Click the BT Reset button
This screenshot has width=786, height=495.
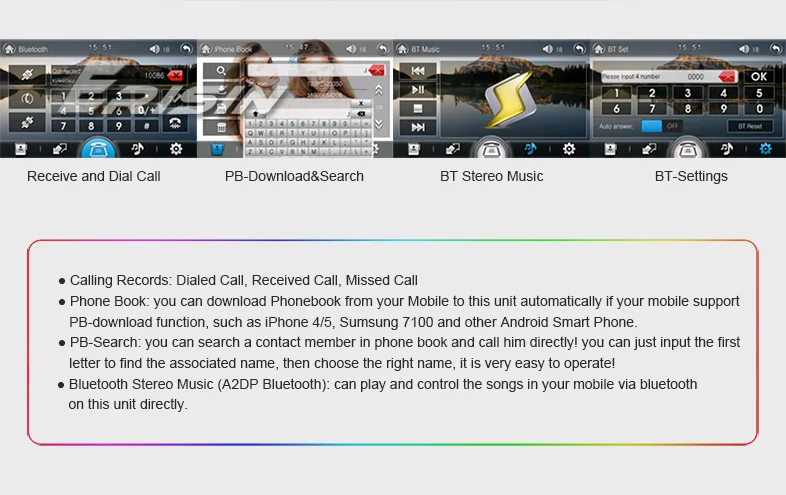click(x=750, y=126)
